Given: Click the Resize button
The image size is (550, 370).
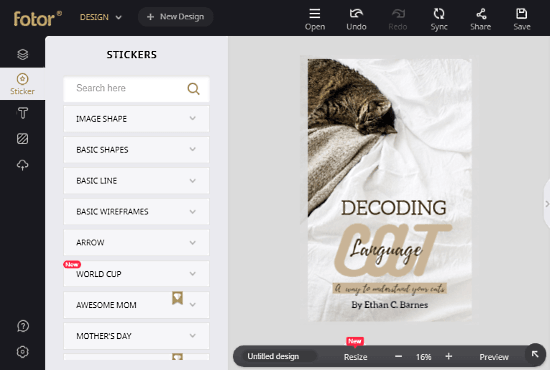Looking at the screenshot, I should click(355, 357).
